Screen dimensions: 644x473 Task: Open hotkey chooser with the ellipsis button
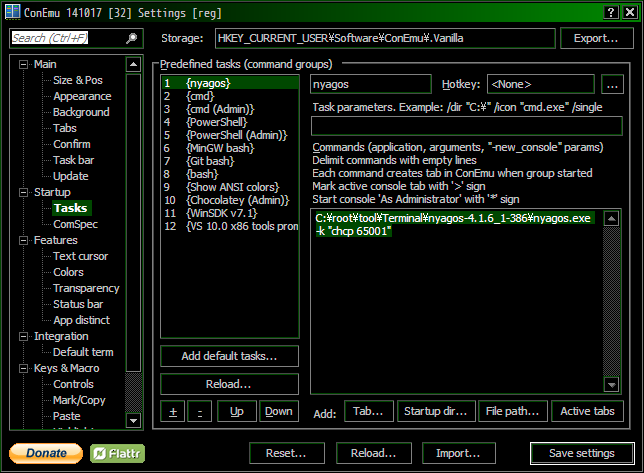(x=612, y=85)
